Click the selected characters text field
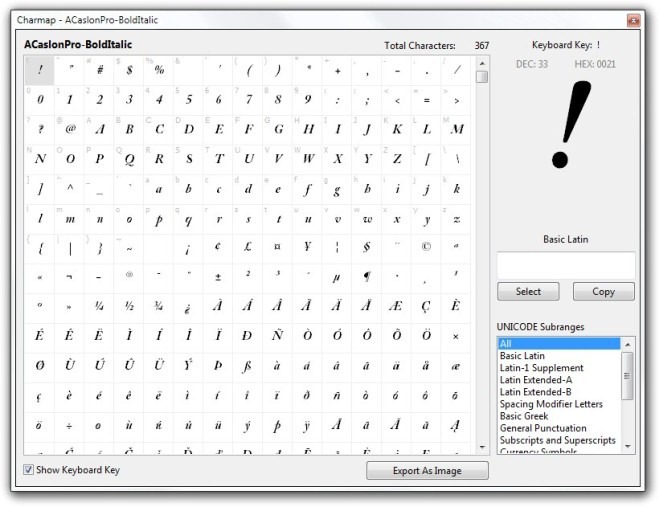The height and width of the screenshot is (507, 660). click(566, 265)
